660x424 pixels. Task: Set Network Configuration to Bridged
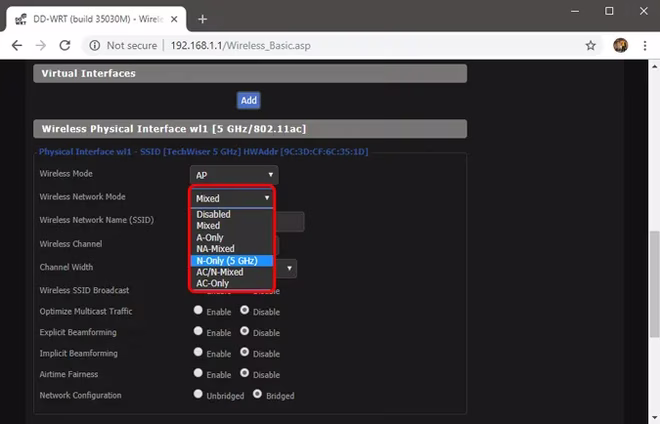pos(257,394)
